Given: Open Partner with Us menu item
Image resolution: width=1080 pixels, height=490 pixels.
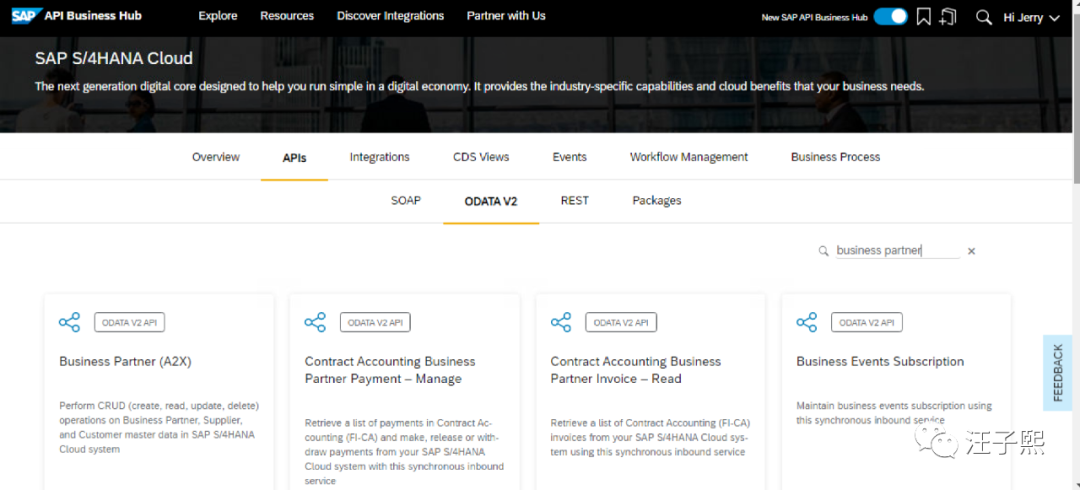Looking at the screenshot, I should coord(506,16).
